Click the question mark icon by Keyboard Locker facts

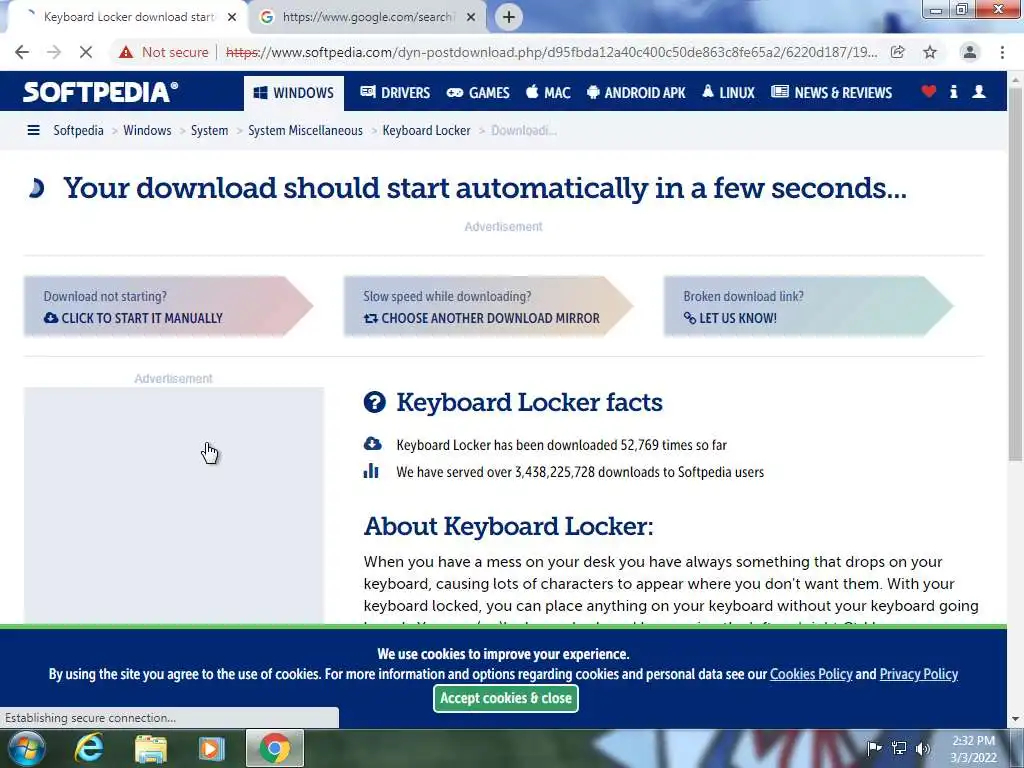click(x=375, y=402)
